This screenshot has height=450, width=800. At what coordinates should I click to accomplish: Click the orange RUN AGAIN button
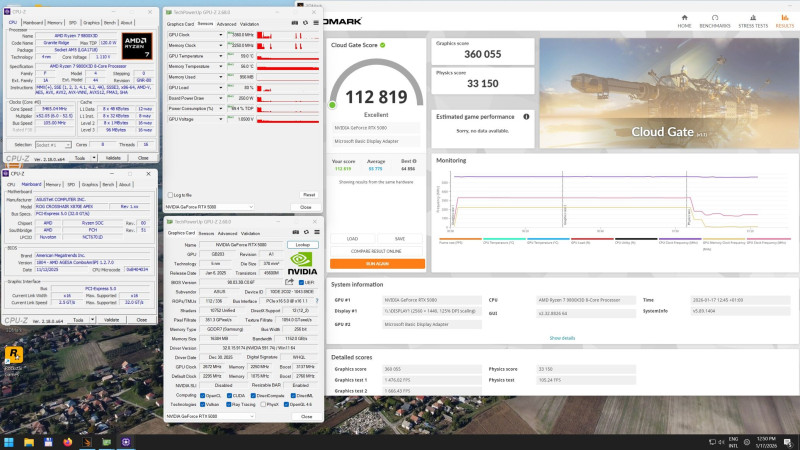point(377,264)
